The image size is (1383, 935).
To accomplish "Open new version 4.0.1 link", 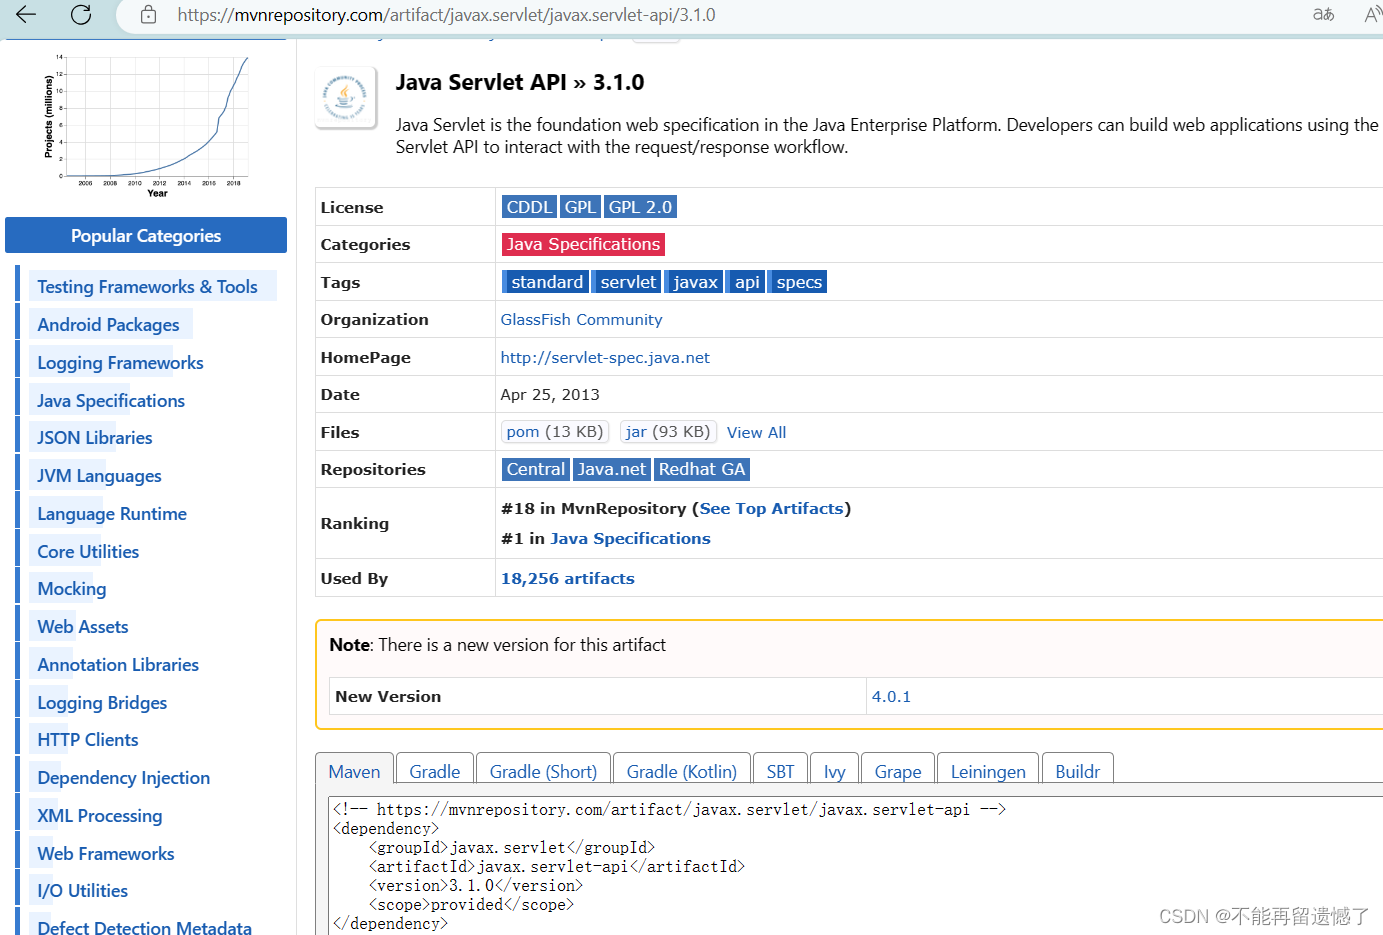I will tap(891, 696).
